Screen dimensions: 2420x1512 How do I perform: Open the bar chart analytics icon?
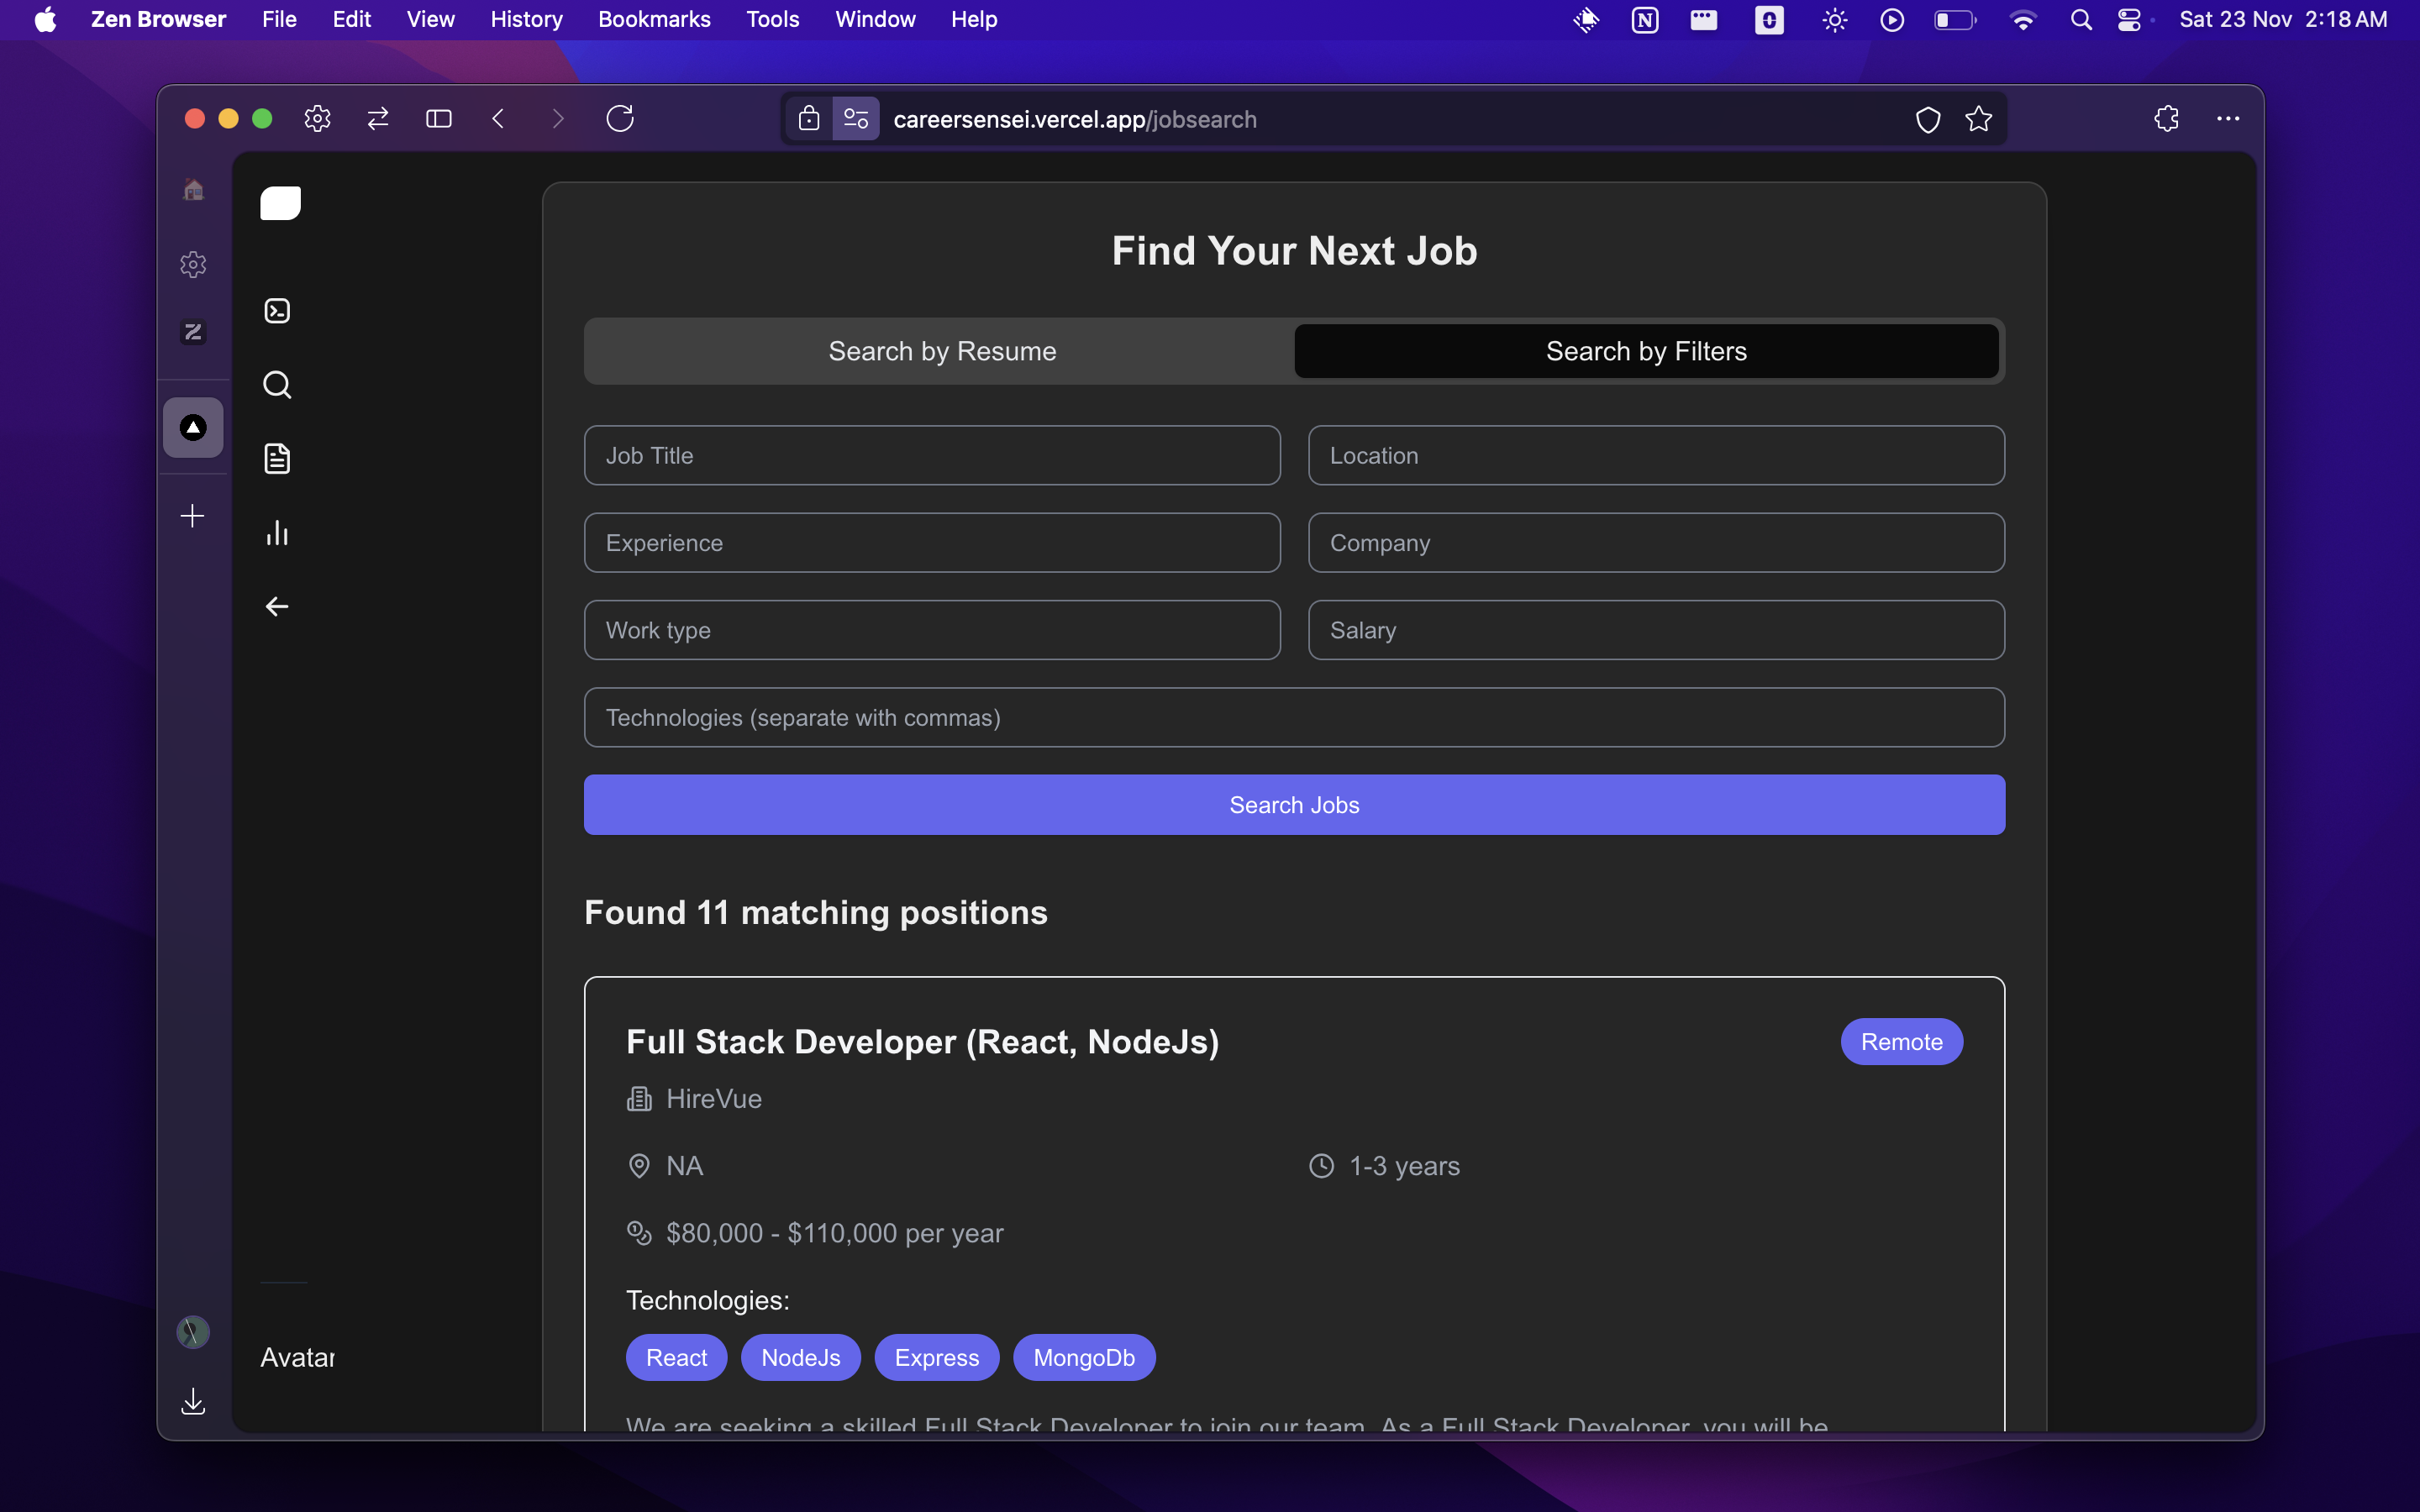click(277, 533)
